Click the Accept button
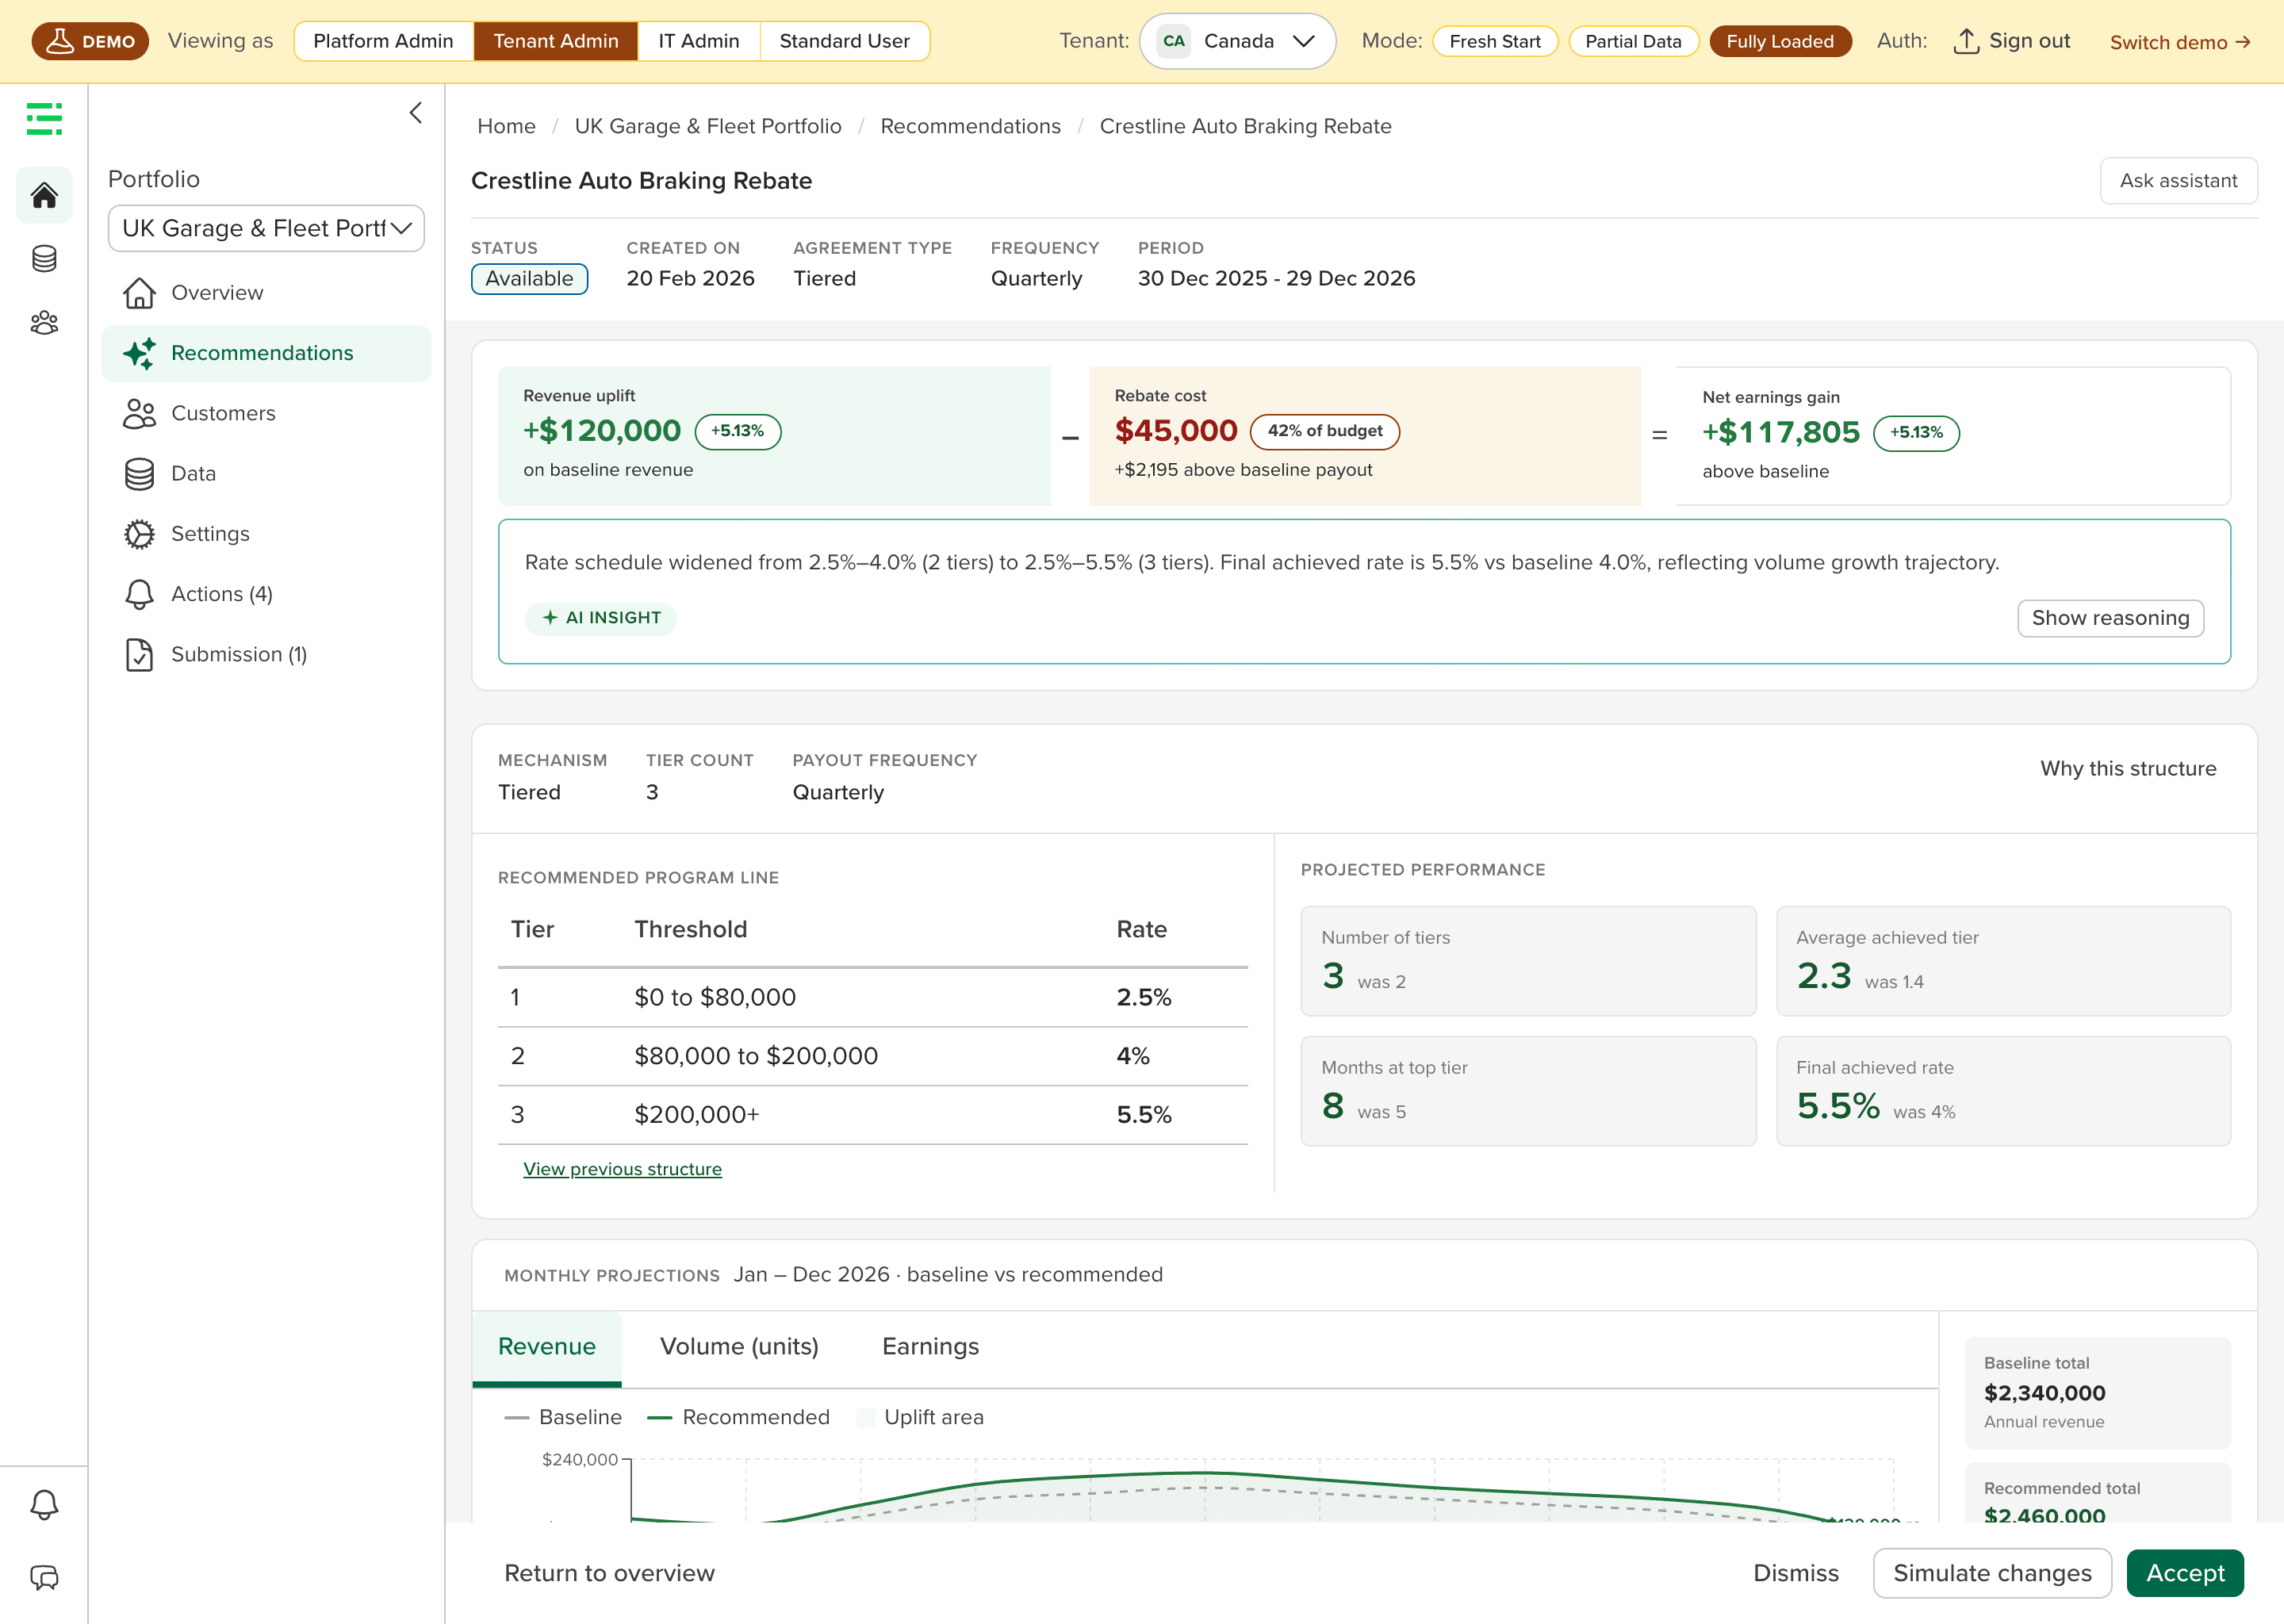The width and height of the screenshot is (2284, 1624). (2185, 1573)
